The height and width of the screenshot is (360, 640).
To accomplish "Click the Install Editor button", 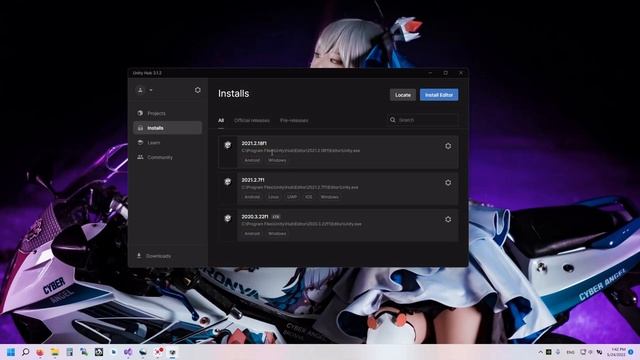I will click(439, 95).
